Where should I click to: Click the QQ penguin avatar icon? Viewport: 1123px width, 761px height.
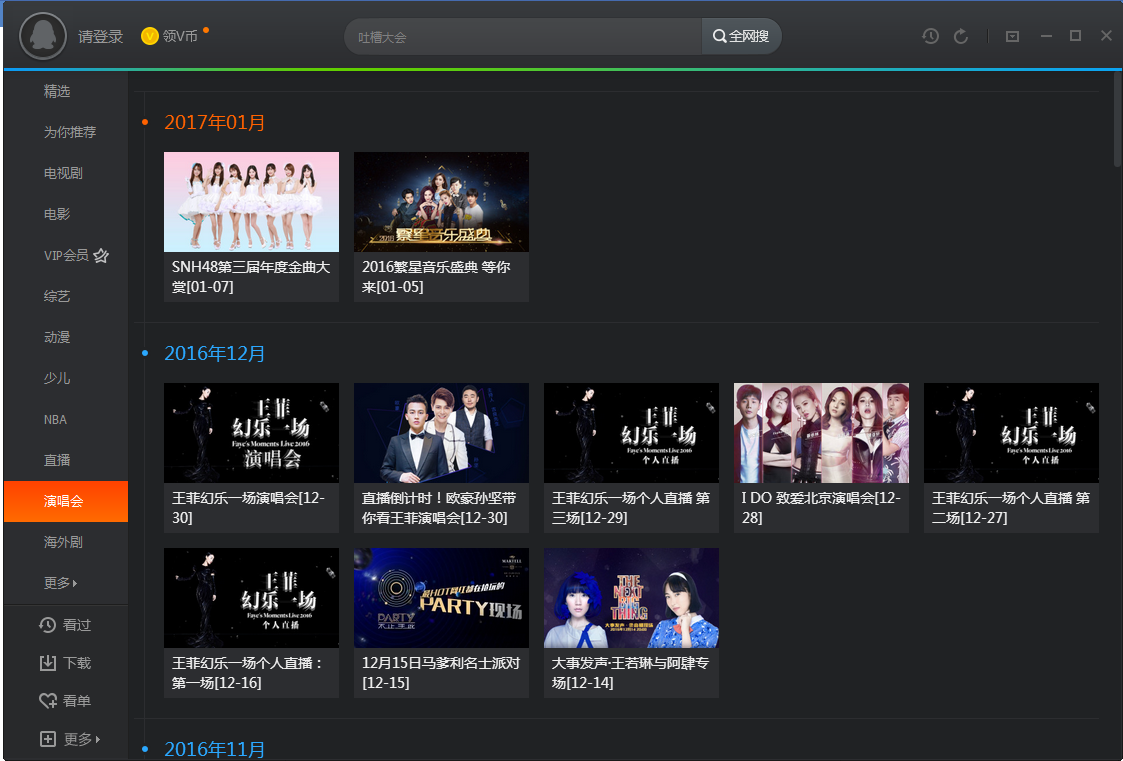(43, 36)
